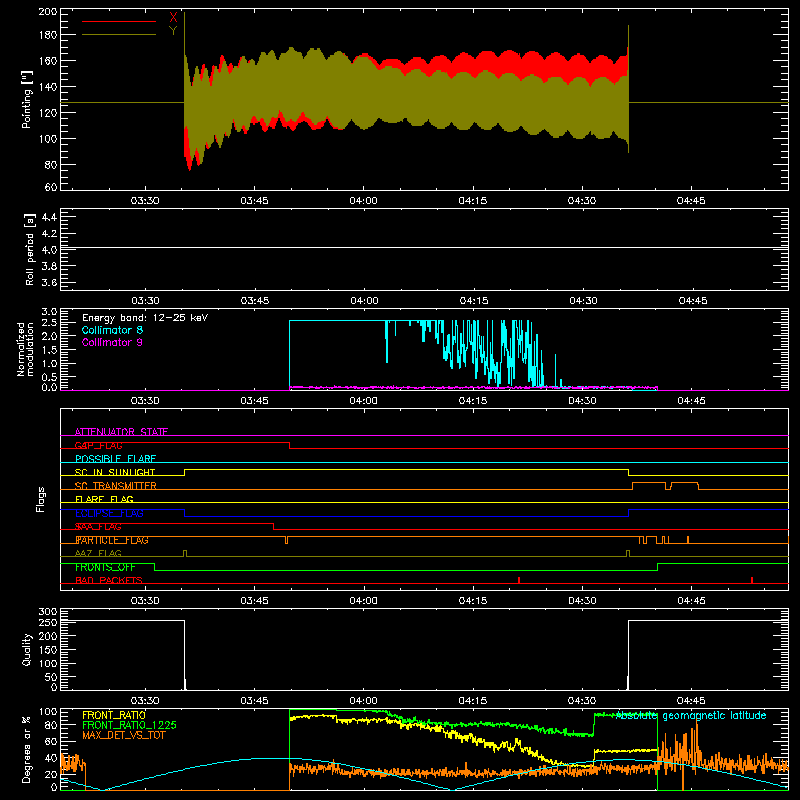Click the green FRONT_RATIO_1225 legend entry
The height and width of the screenshot is (800, 800).
pyautogui.click(x=130, y=725)
